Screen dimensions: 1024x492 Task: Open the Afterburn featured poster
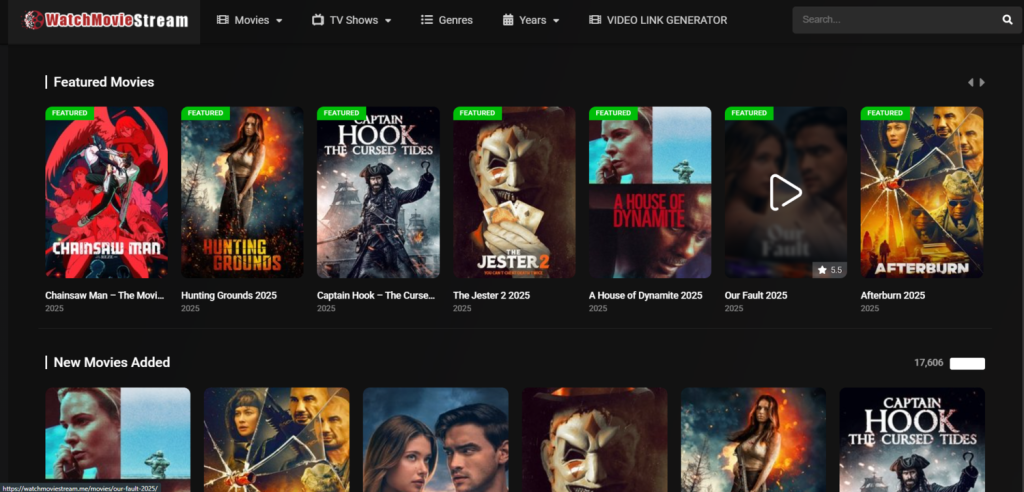tap(921, 192)
